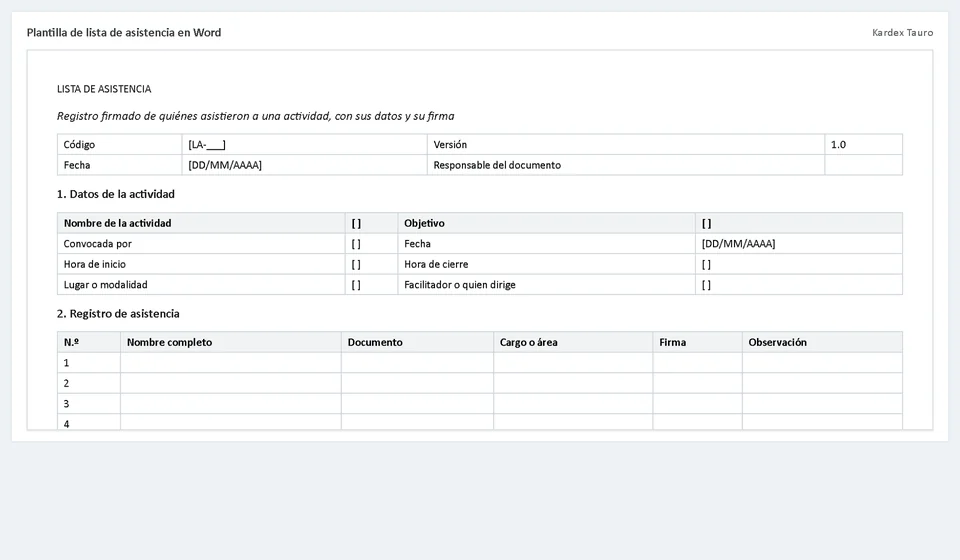Image resolution: width=960 pixels, height=560 pixels.
Task: Click the 'Documento' column header
Action: (x=418, y=342)
